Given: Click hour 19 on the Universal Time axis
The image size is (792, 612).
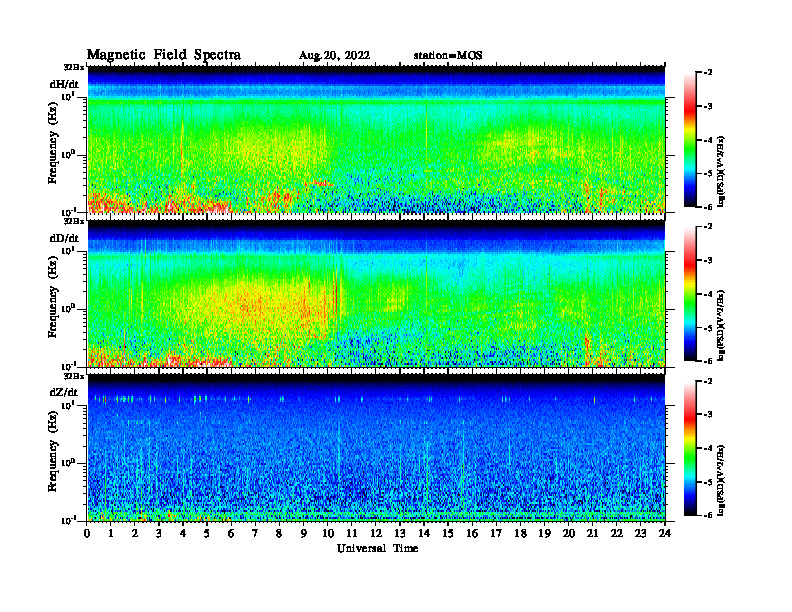Looking at the screenshot, I should (x=544, y=534).
